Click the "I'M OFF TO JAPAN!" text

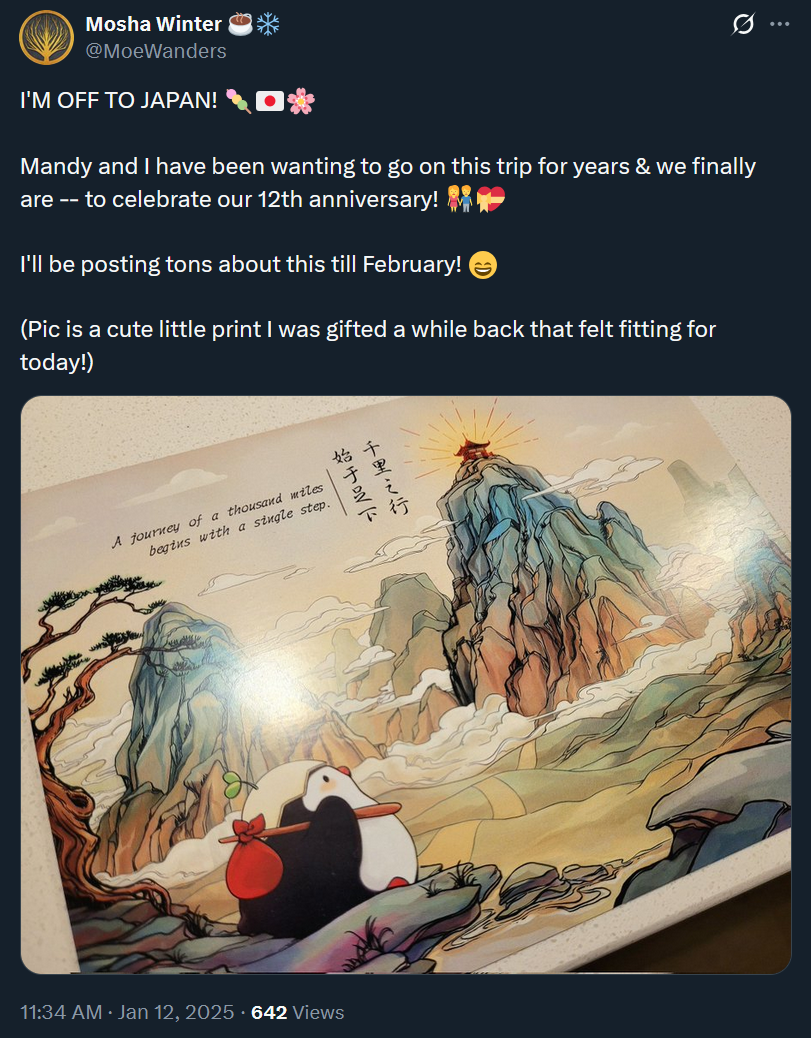119,101
